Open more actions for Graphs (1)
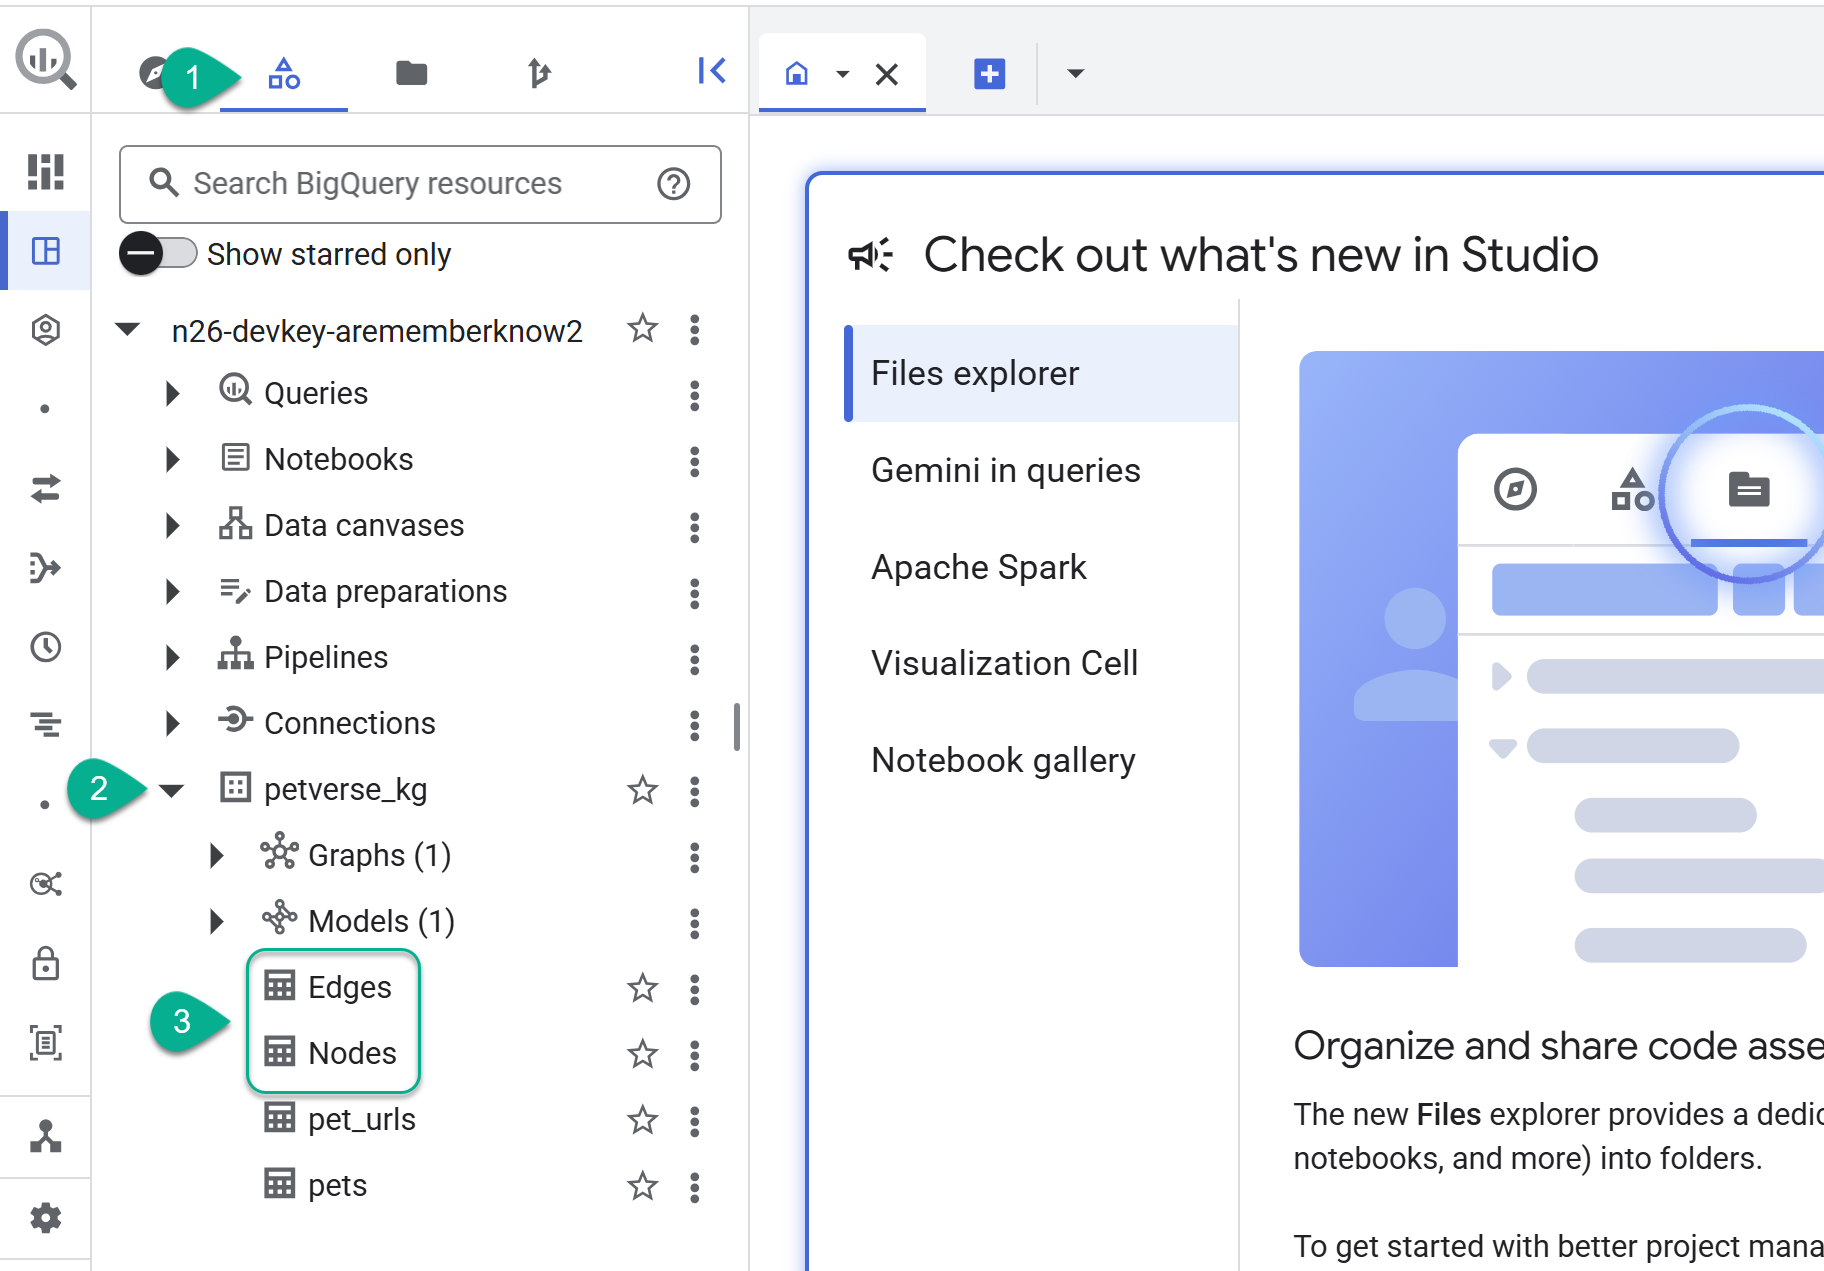Screen dimensions: 1824x1271 coord(694,857)
